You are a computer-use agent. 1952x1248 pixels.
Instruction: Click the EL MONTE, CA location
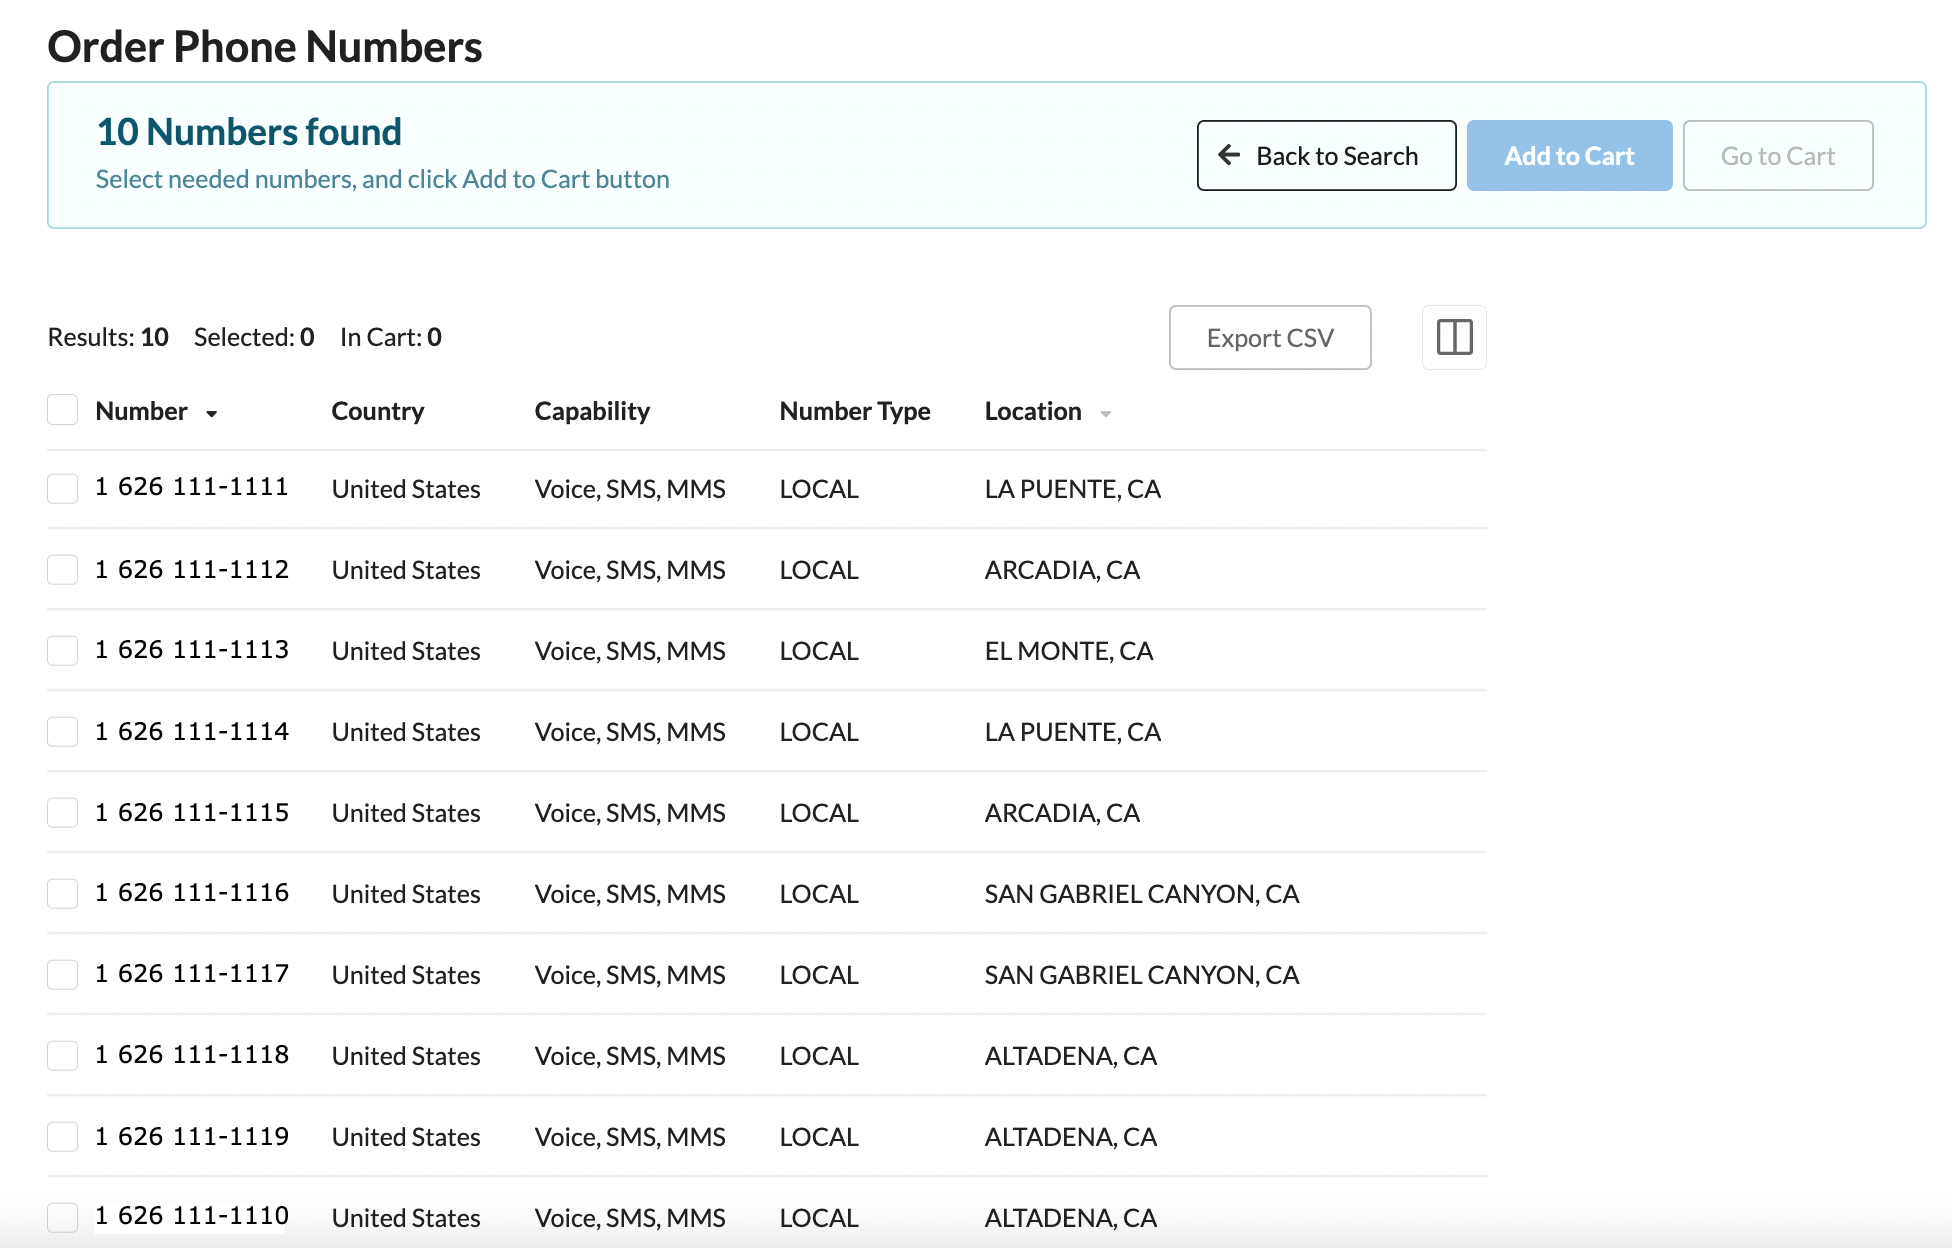point(1069,651)
